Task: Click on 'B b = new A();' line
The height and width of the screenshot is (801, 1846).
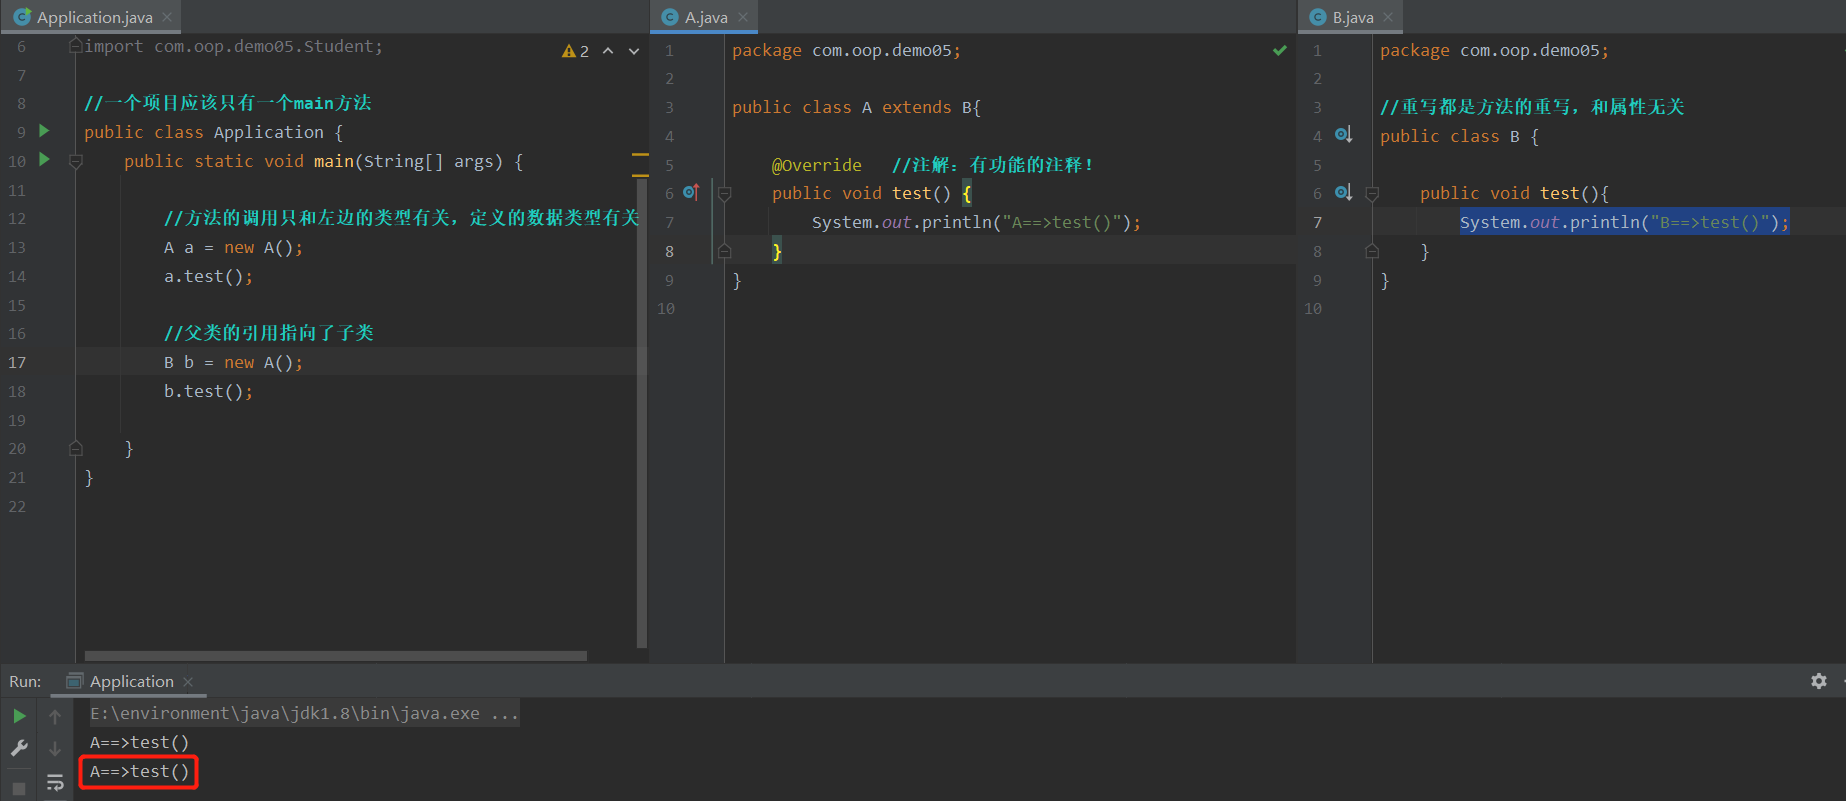Action: click(x=233, y=362)
